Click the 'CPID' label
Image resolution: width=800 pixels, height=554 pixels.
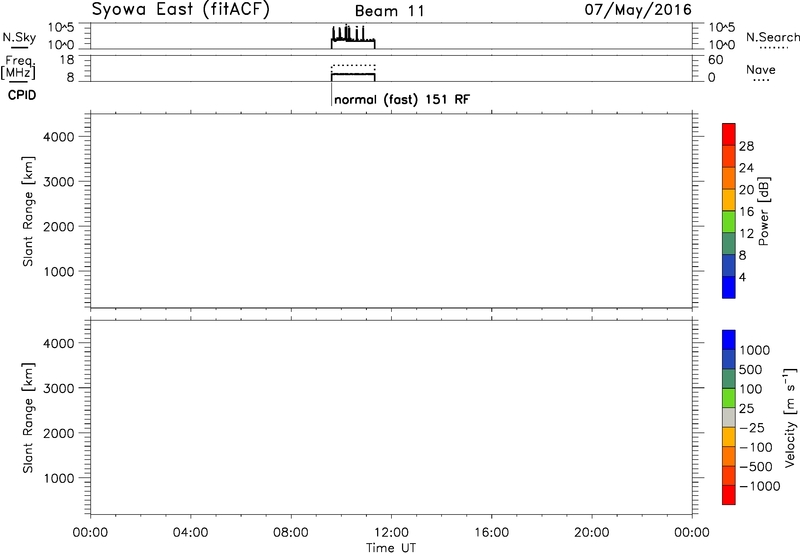[x=22, y=95]
